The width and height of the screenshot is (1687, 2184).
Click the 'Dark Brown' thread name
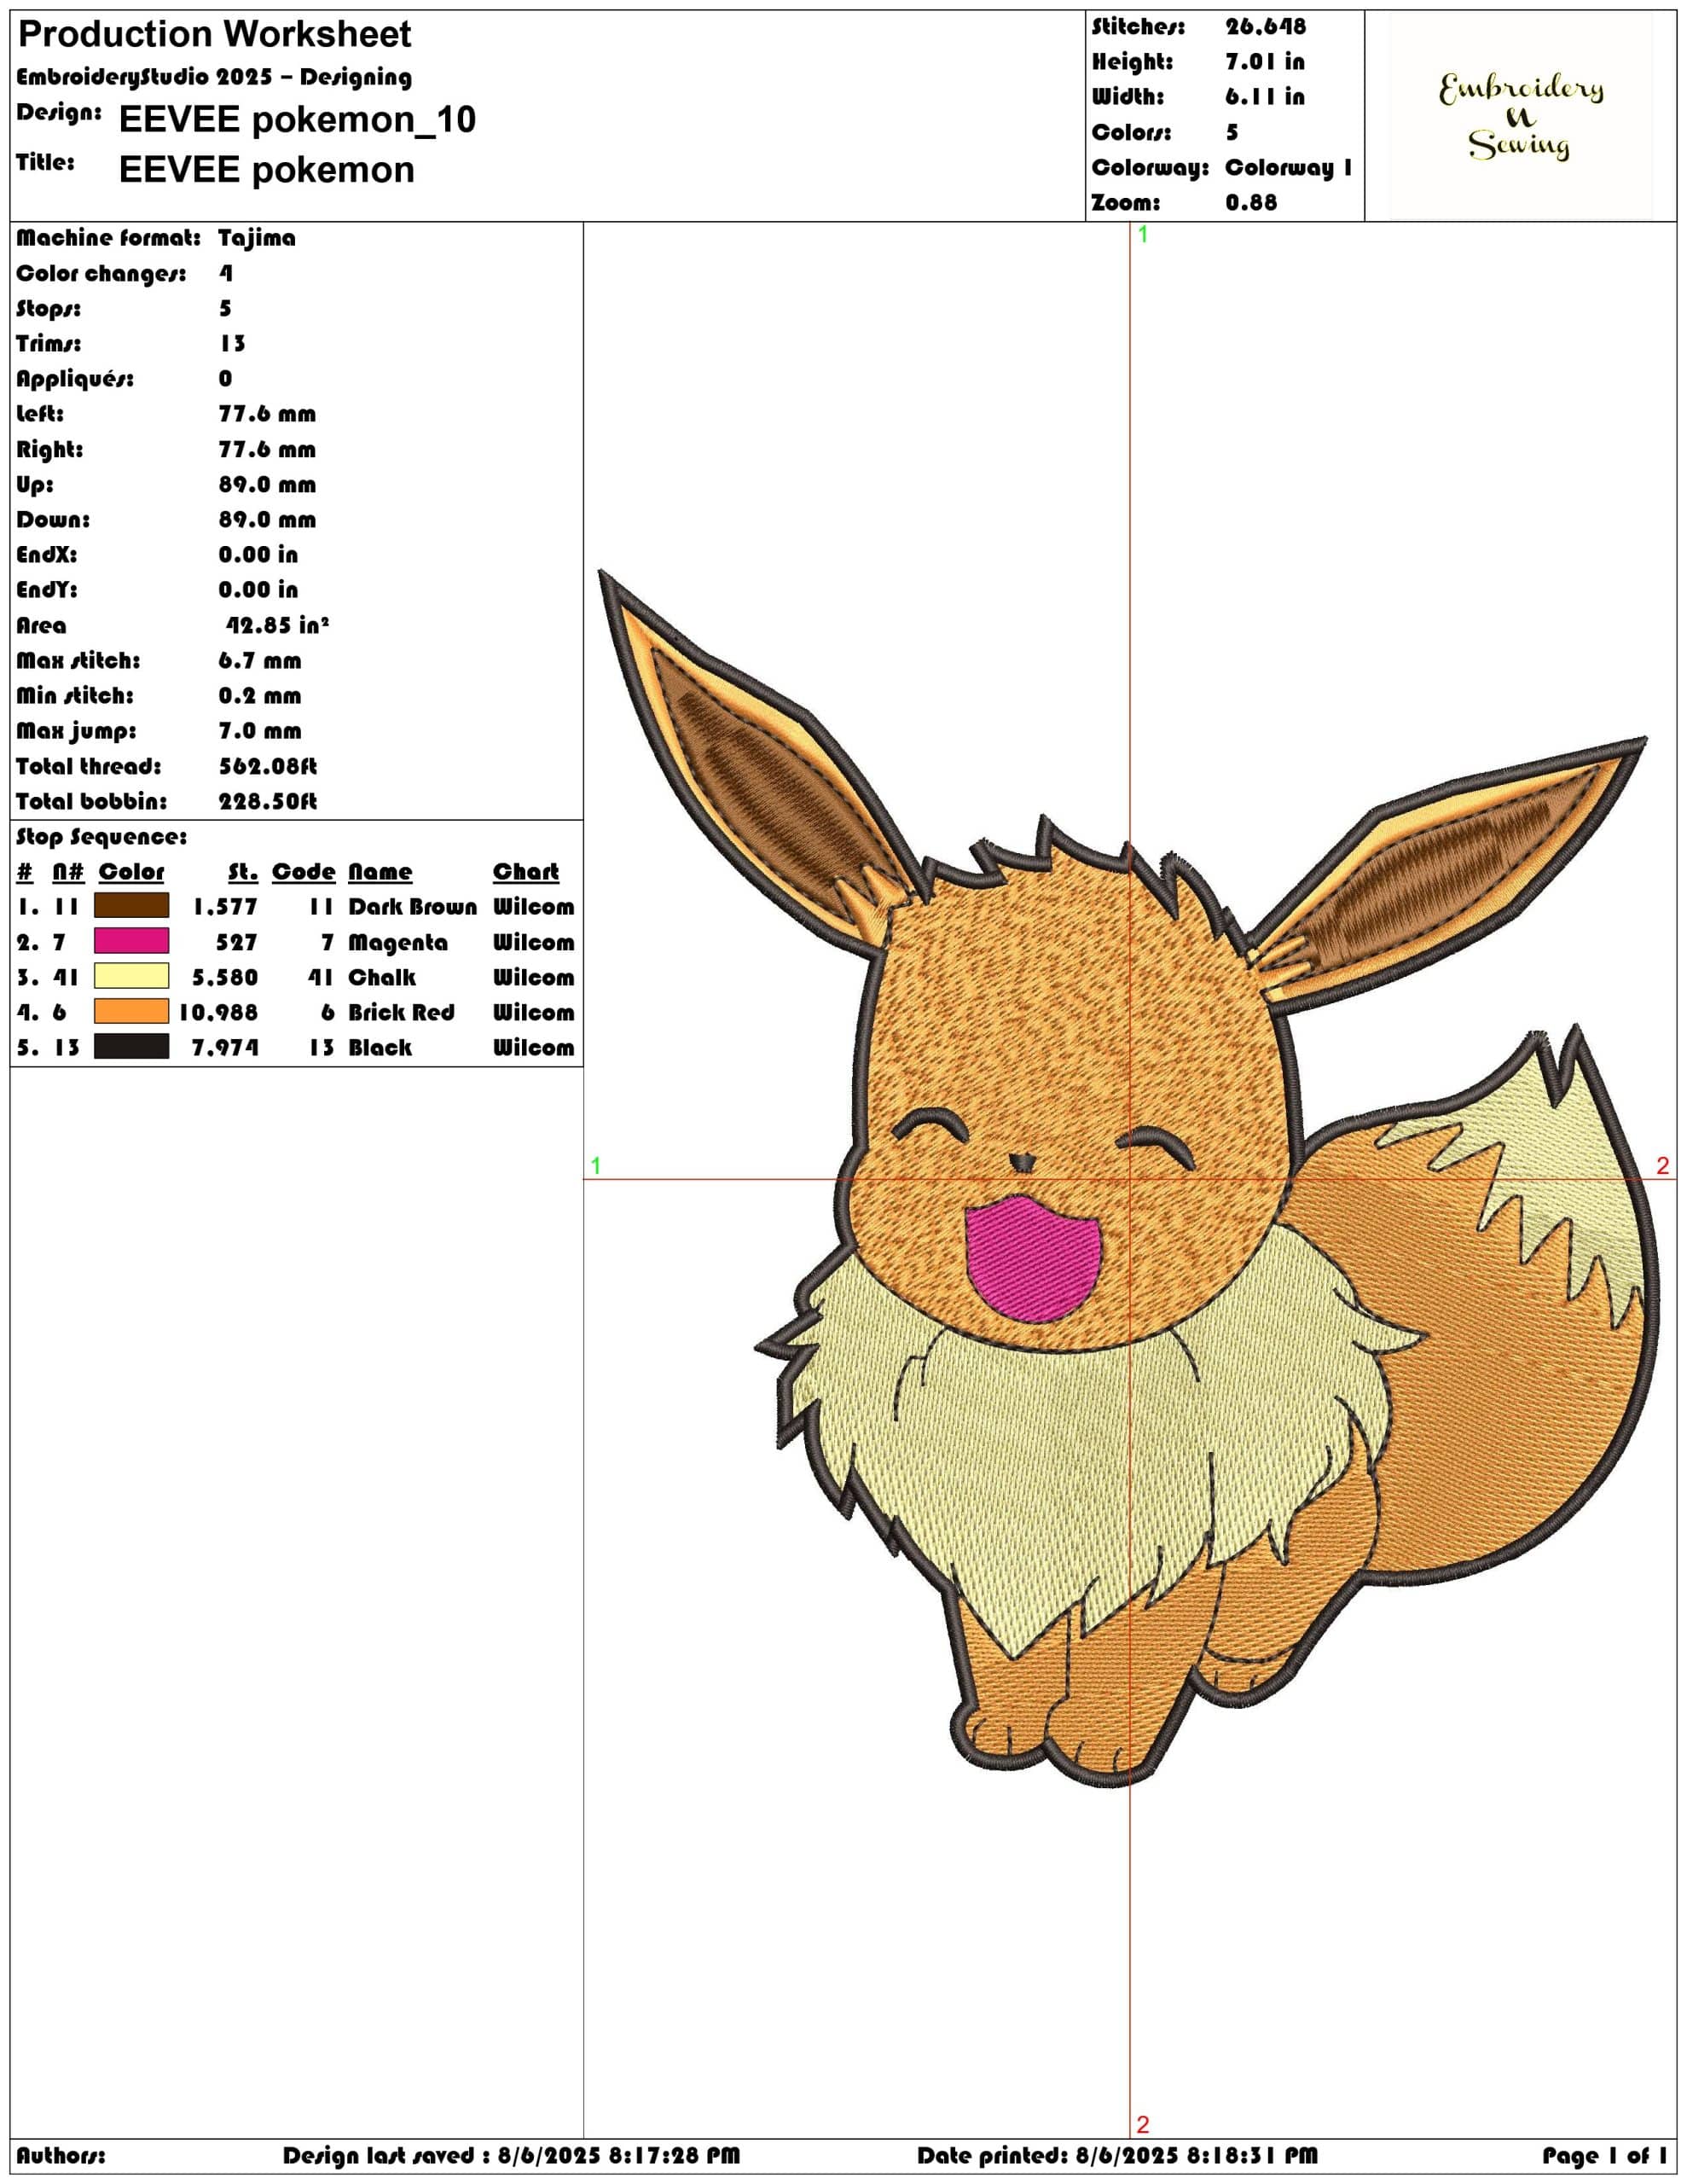[x=412, y=907]
